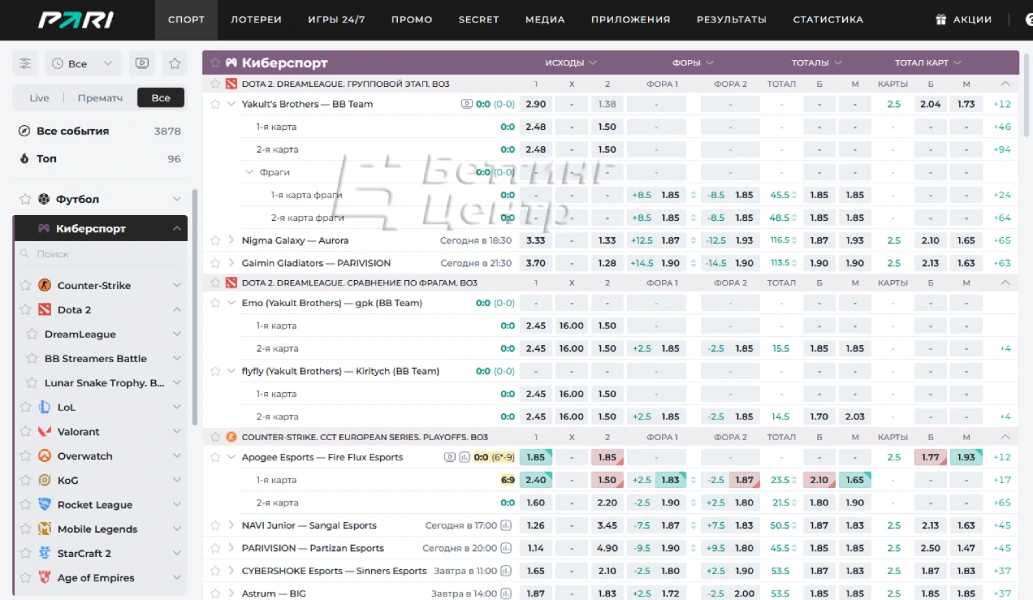Open the Результаты navigation tab
This screenshot has width=1033, height=600.
tap(731, 20)
